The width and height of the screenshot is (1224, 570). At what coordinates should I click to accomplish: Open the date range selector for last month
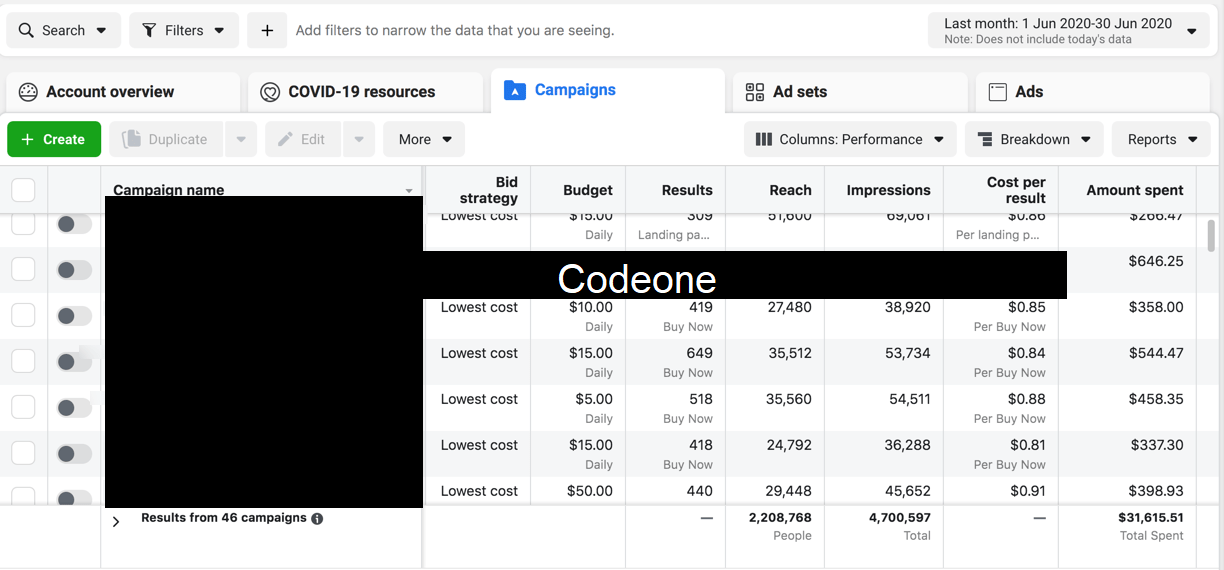point(1067,30)
